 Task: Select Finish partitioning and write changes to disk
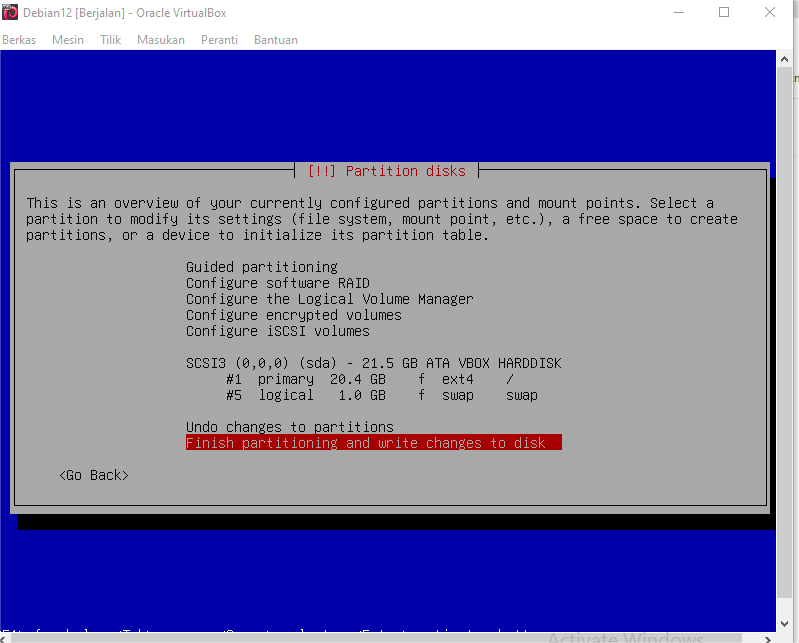click(x=373, y=443)
